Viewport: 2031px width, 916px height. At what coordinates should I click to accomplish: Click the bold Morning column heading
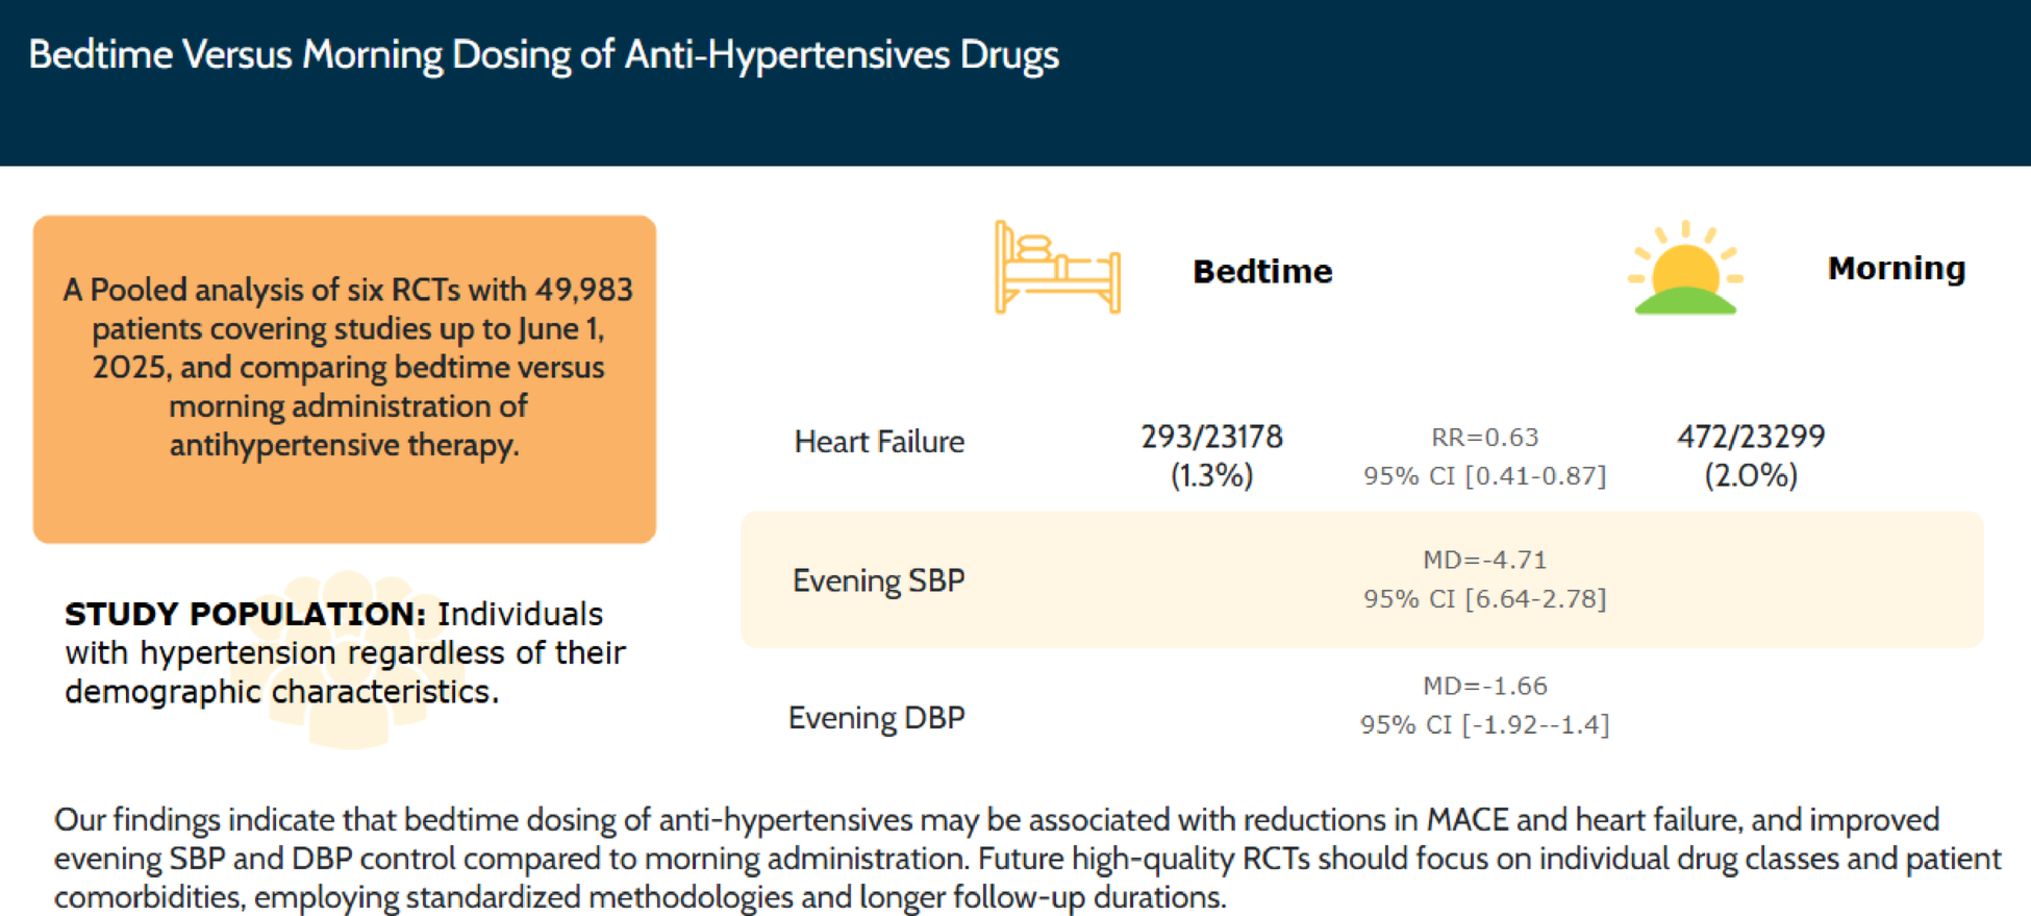coord(1896,268)
